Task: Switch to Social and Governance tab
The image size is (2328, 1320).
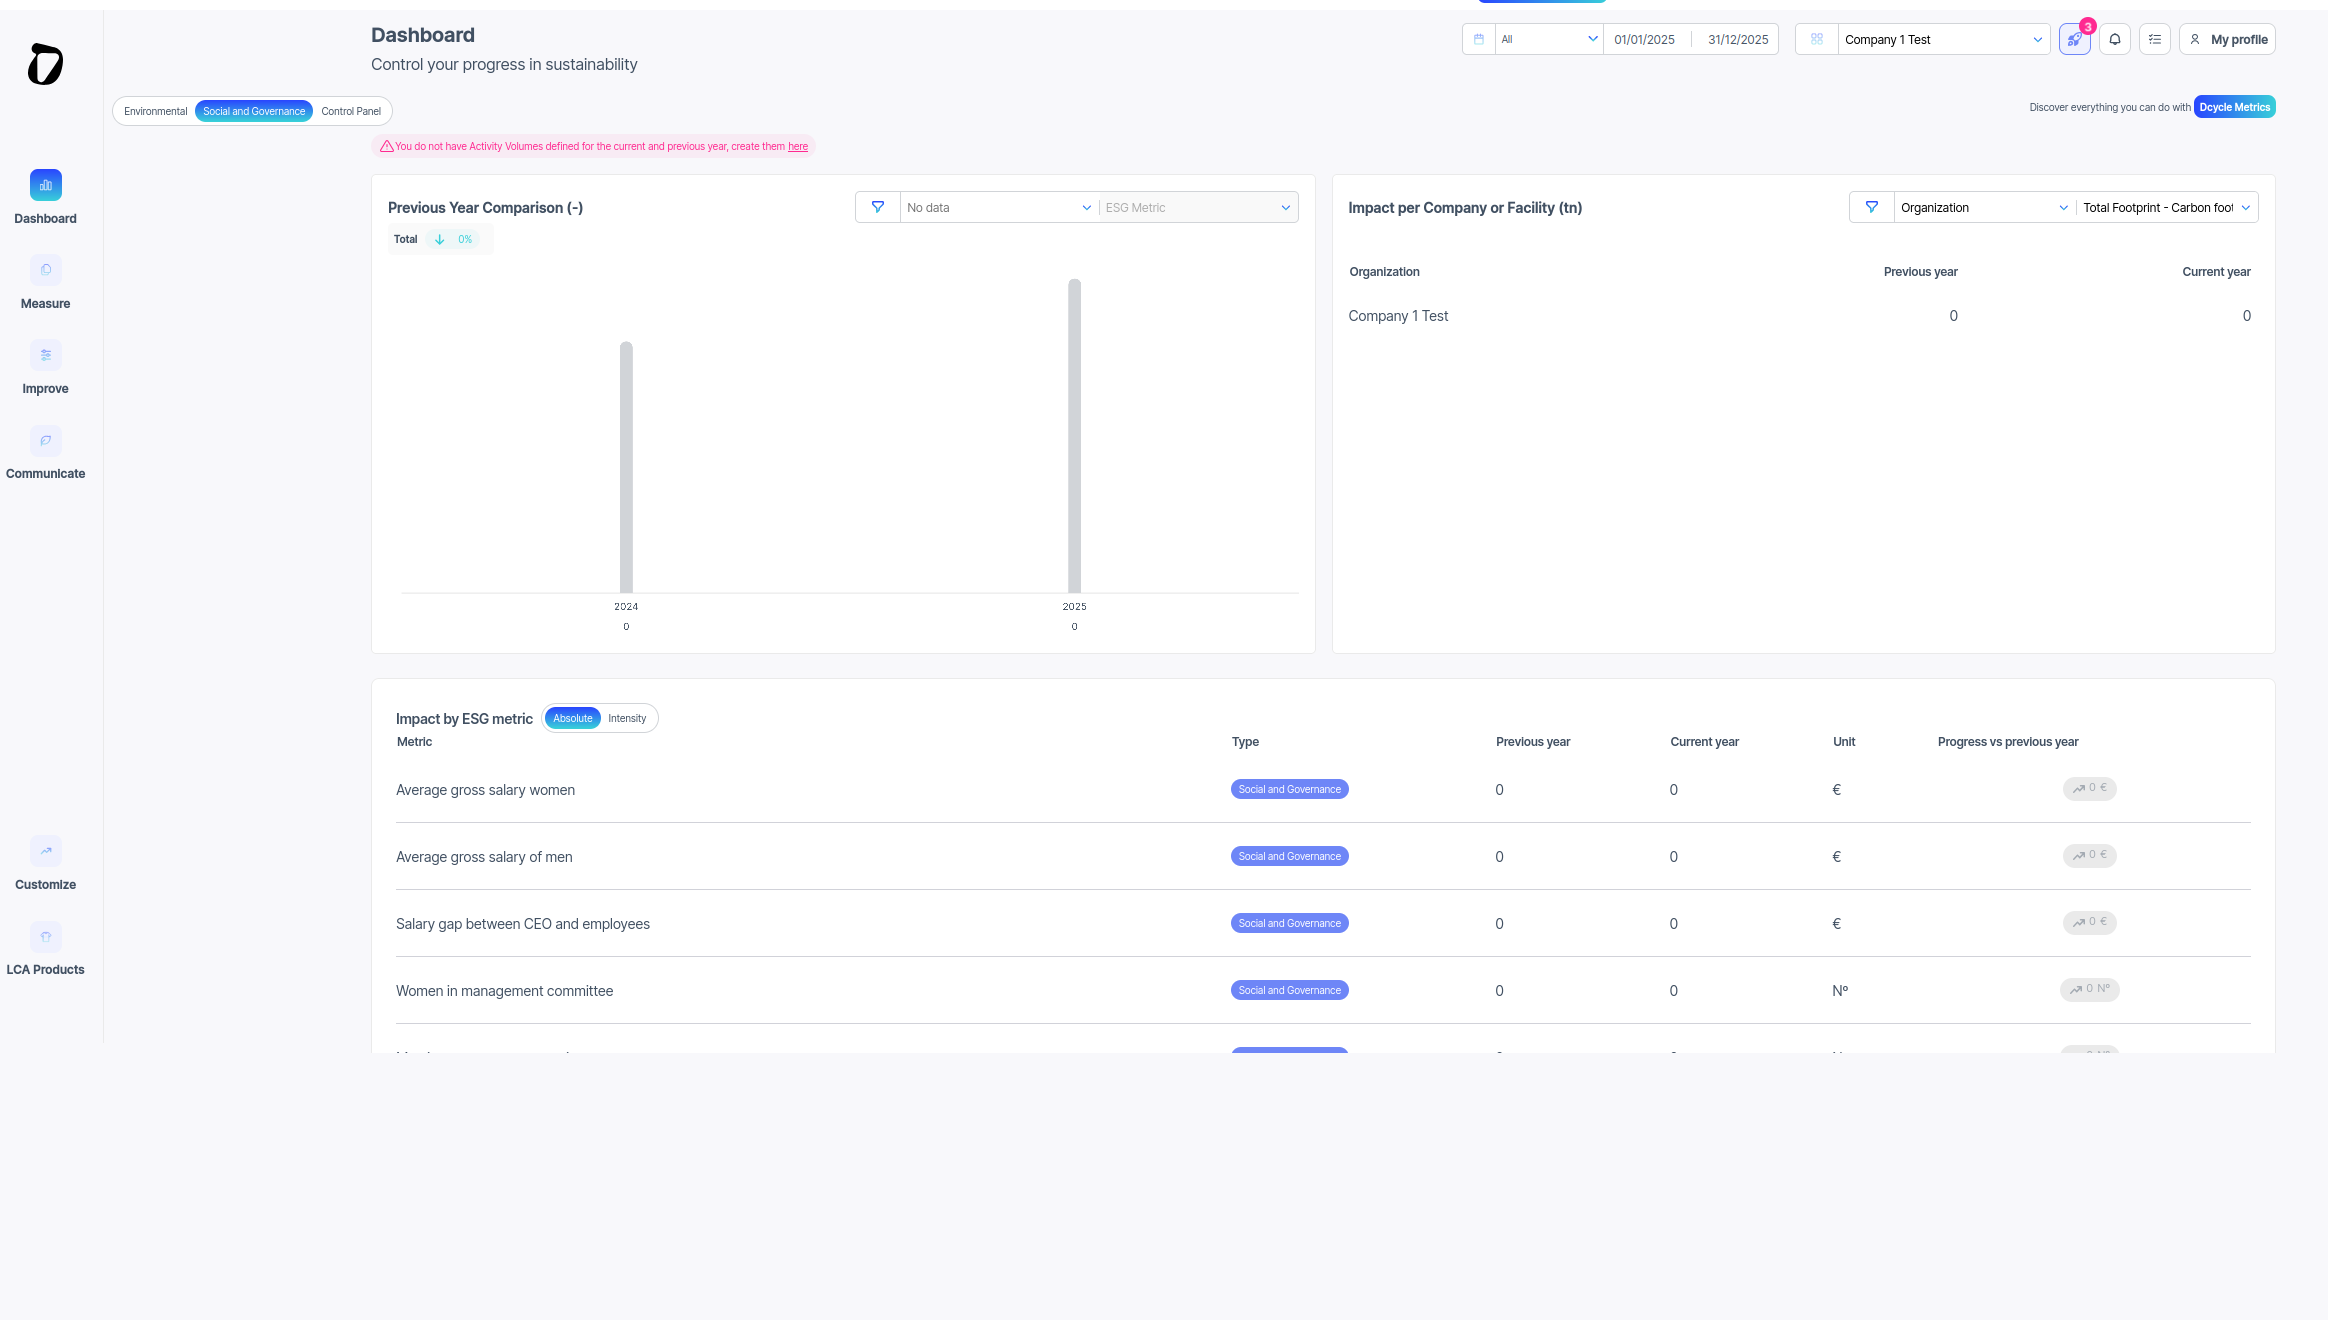Action: [254, 111]
